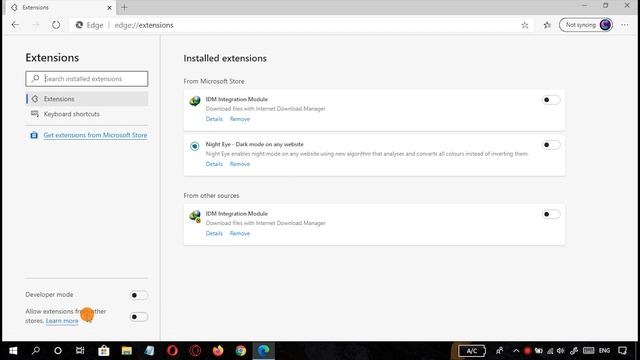Launch Firefox from taskbar
The image size is (640, 360).
coord(218,351)
